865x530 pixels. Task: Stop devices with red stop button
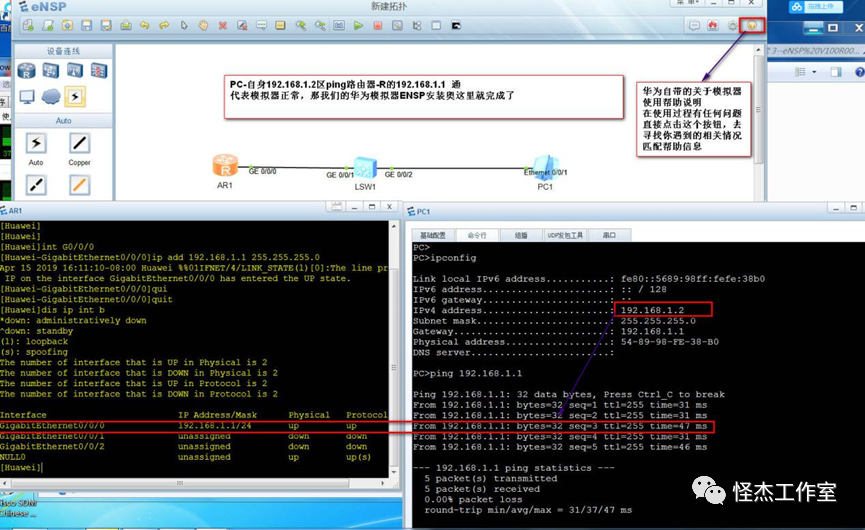[378, 25]
